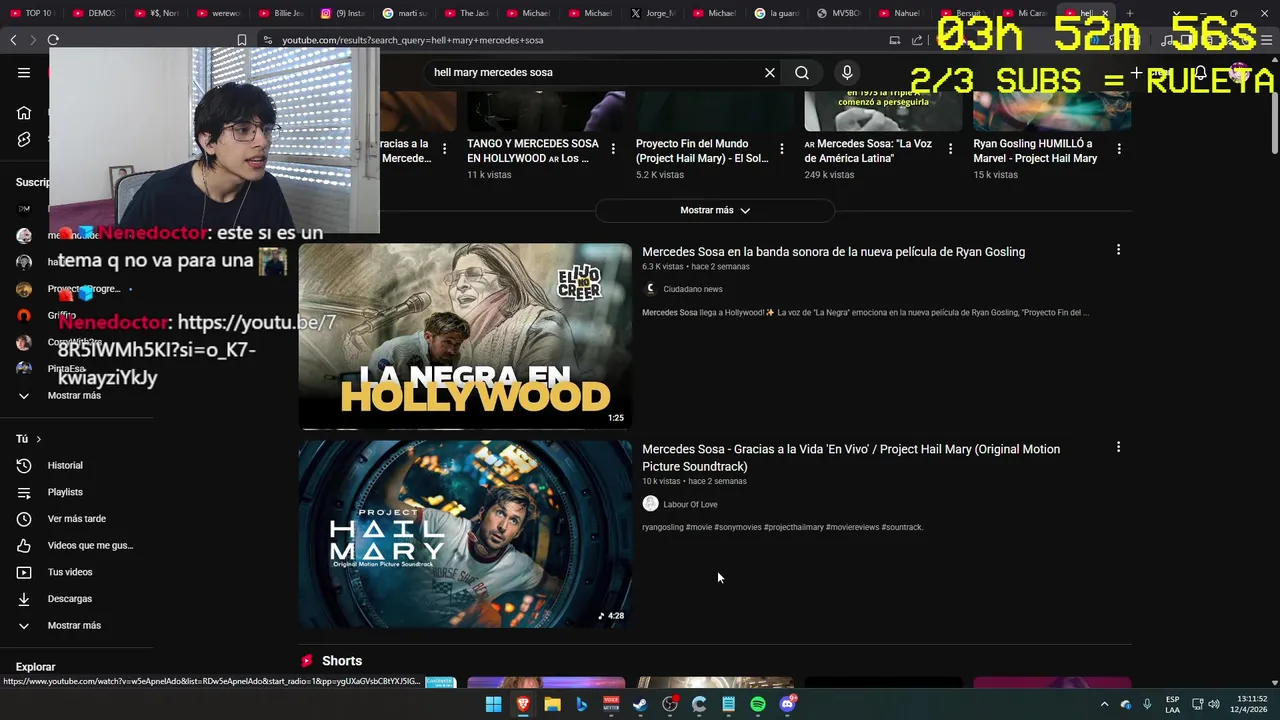Screen dimensions: 1280x720
Task: Open options for 'Proyecto Fin del Mundo' video
Action: 782,149
